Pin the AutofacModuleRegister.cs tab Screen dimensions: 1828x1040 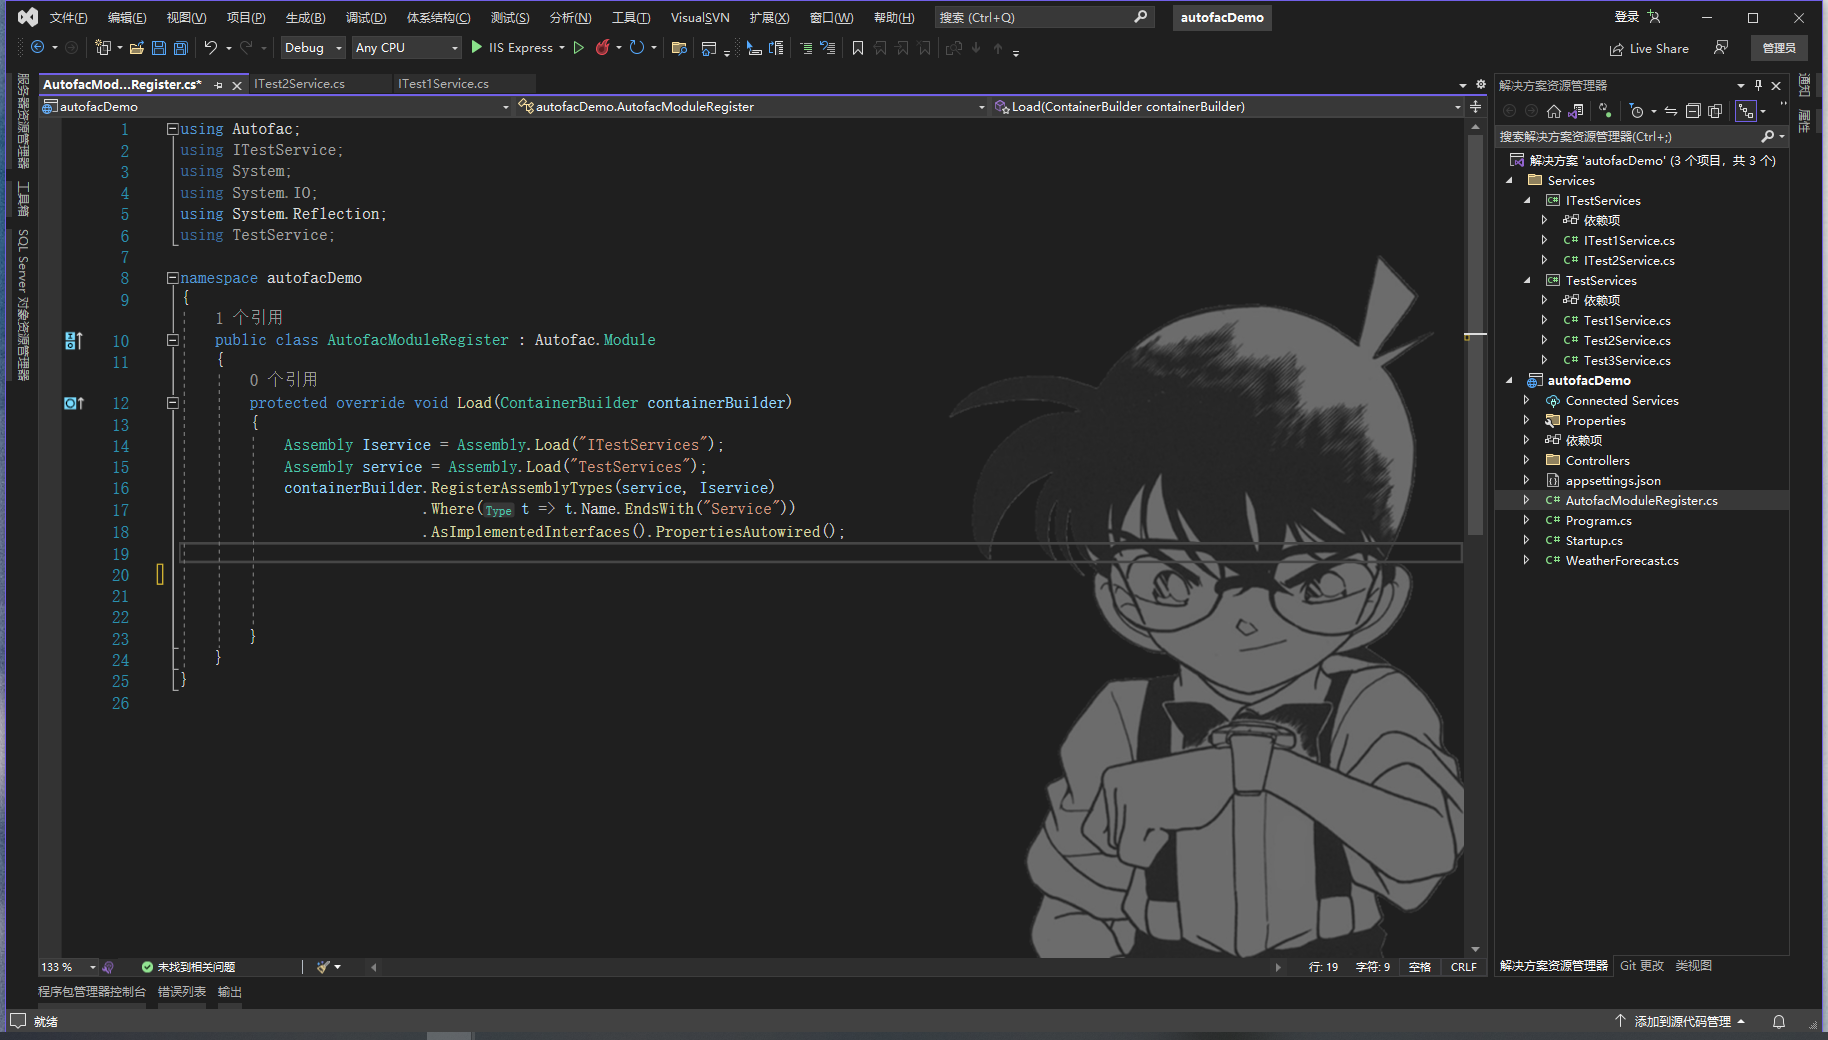219,85
